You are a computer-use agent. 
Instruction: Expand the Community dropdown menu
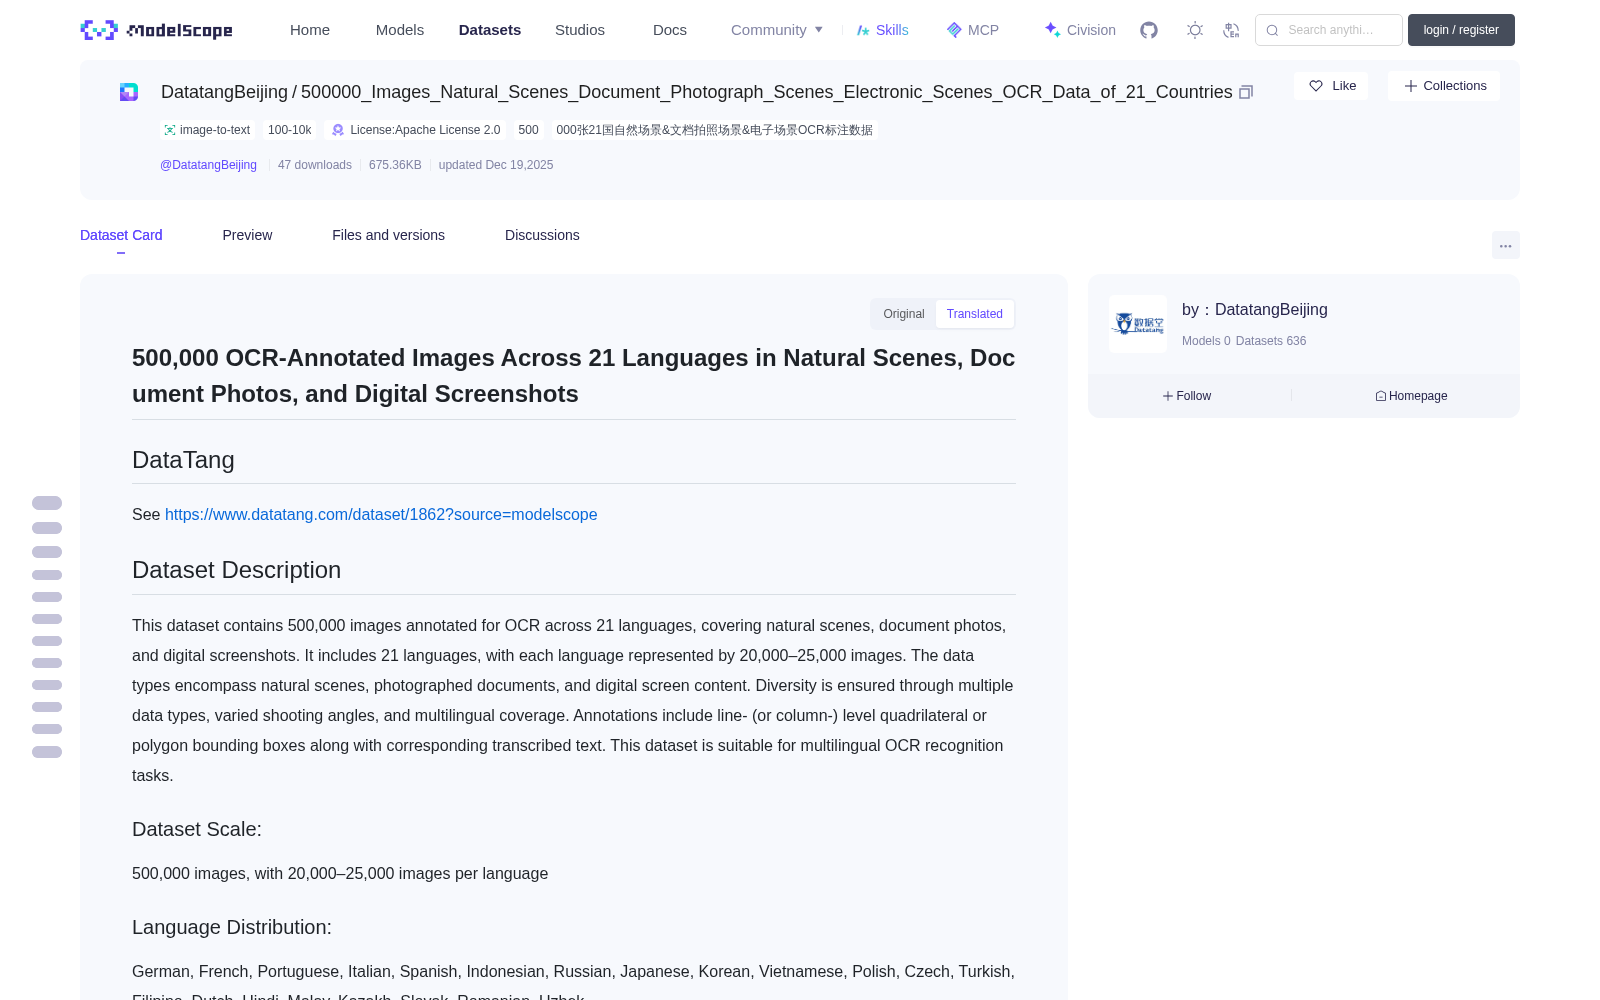777,30
